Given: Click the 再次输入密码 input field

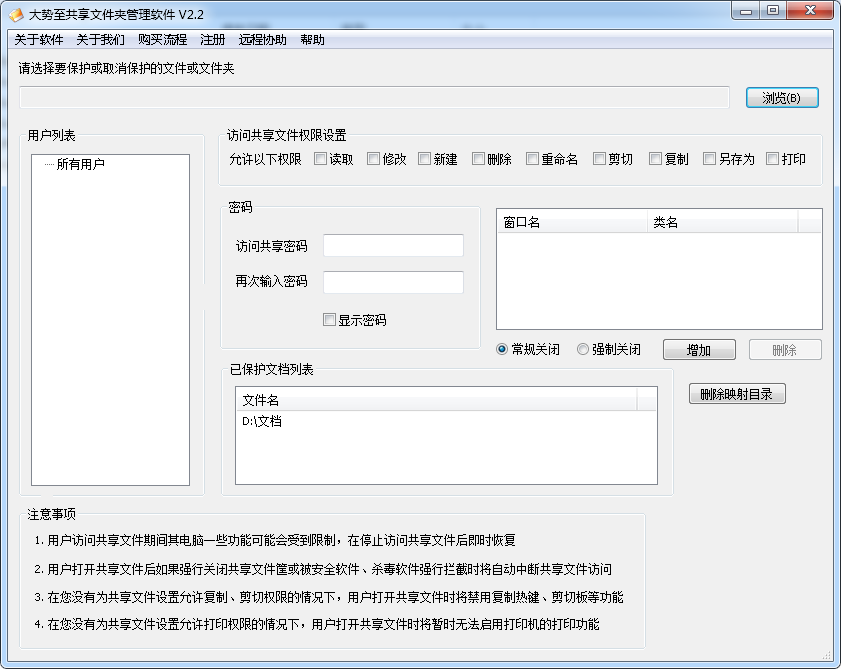Looking at the screenshot, I should point(393,282).
